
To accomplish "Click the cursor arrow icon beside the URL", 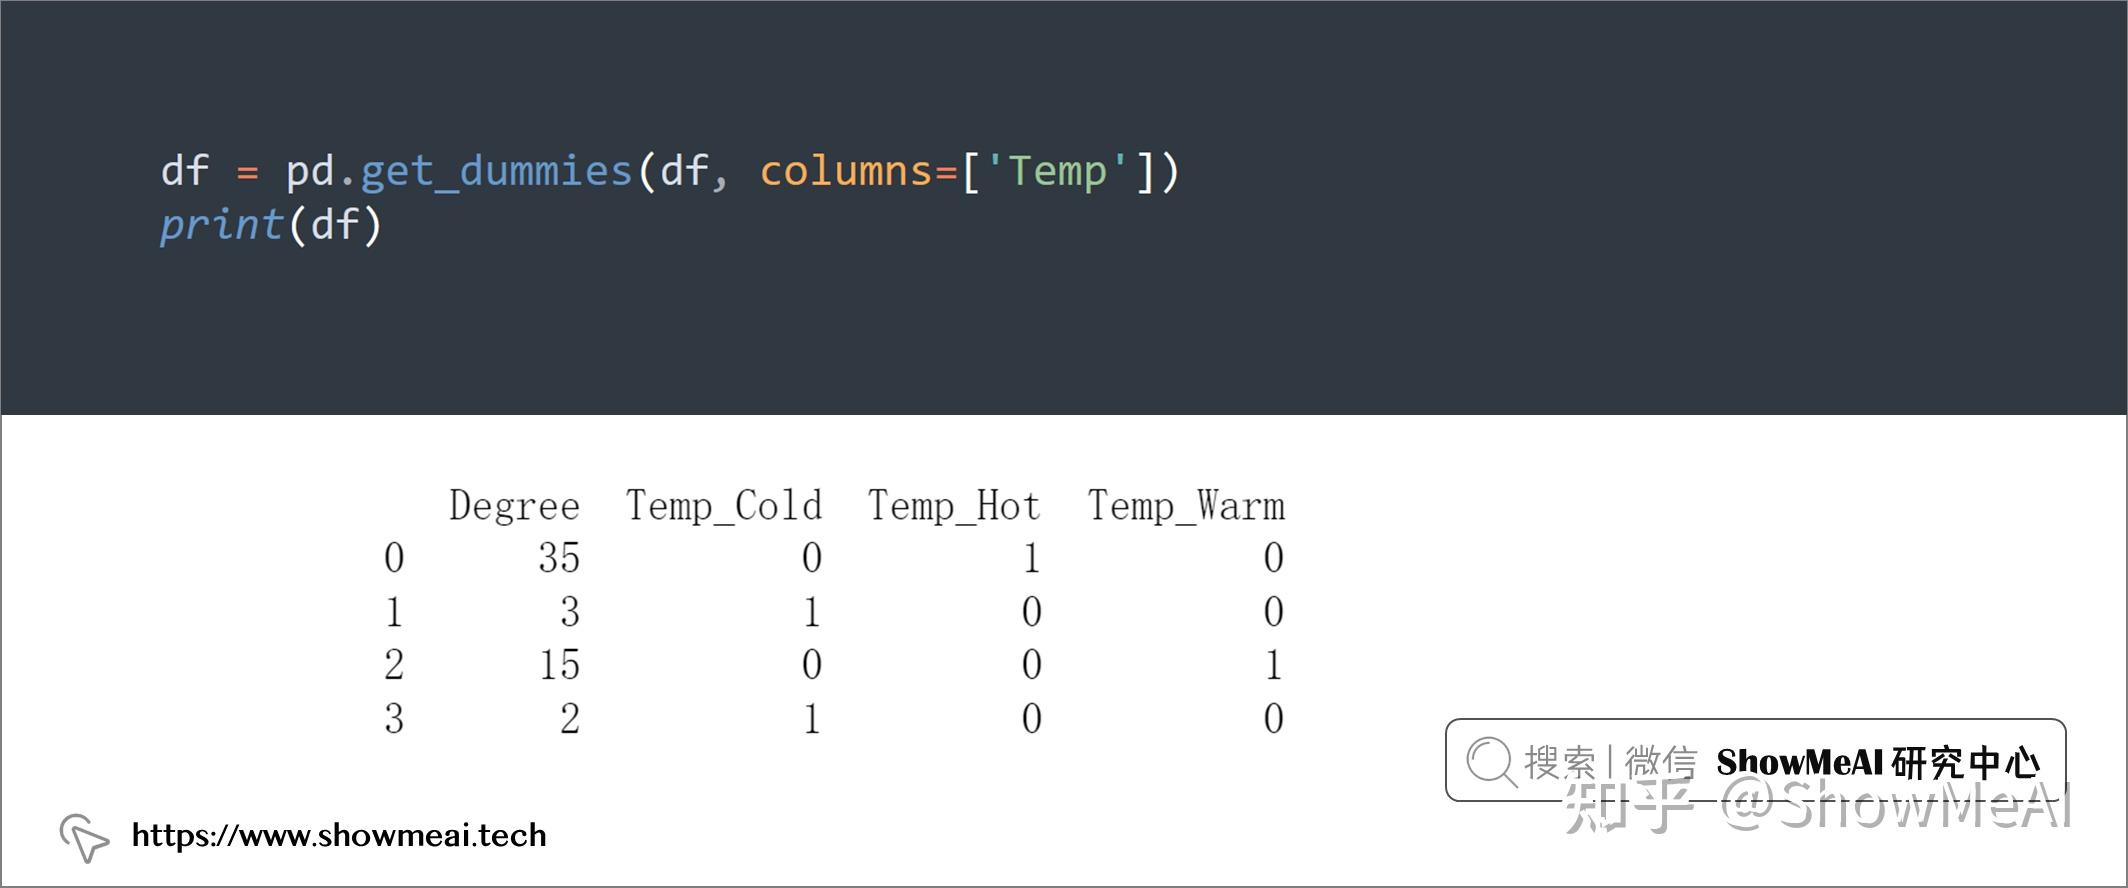I will click(84, 836).
